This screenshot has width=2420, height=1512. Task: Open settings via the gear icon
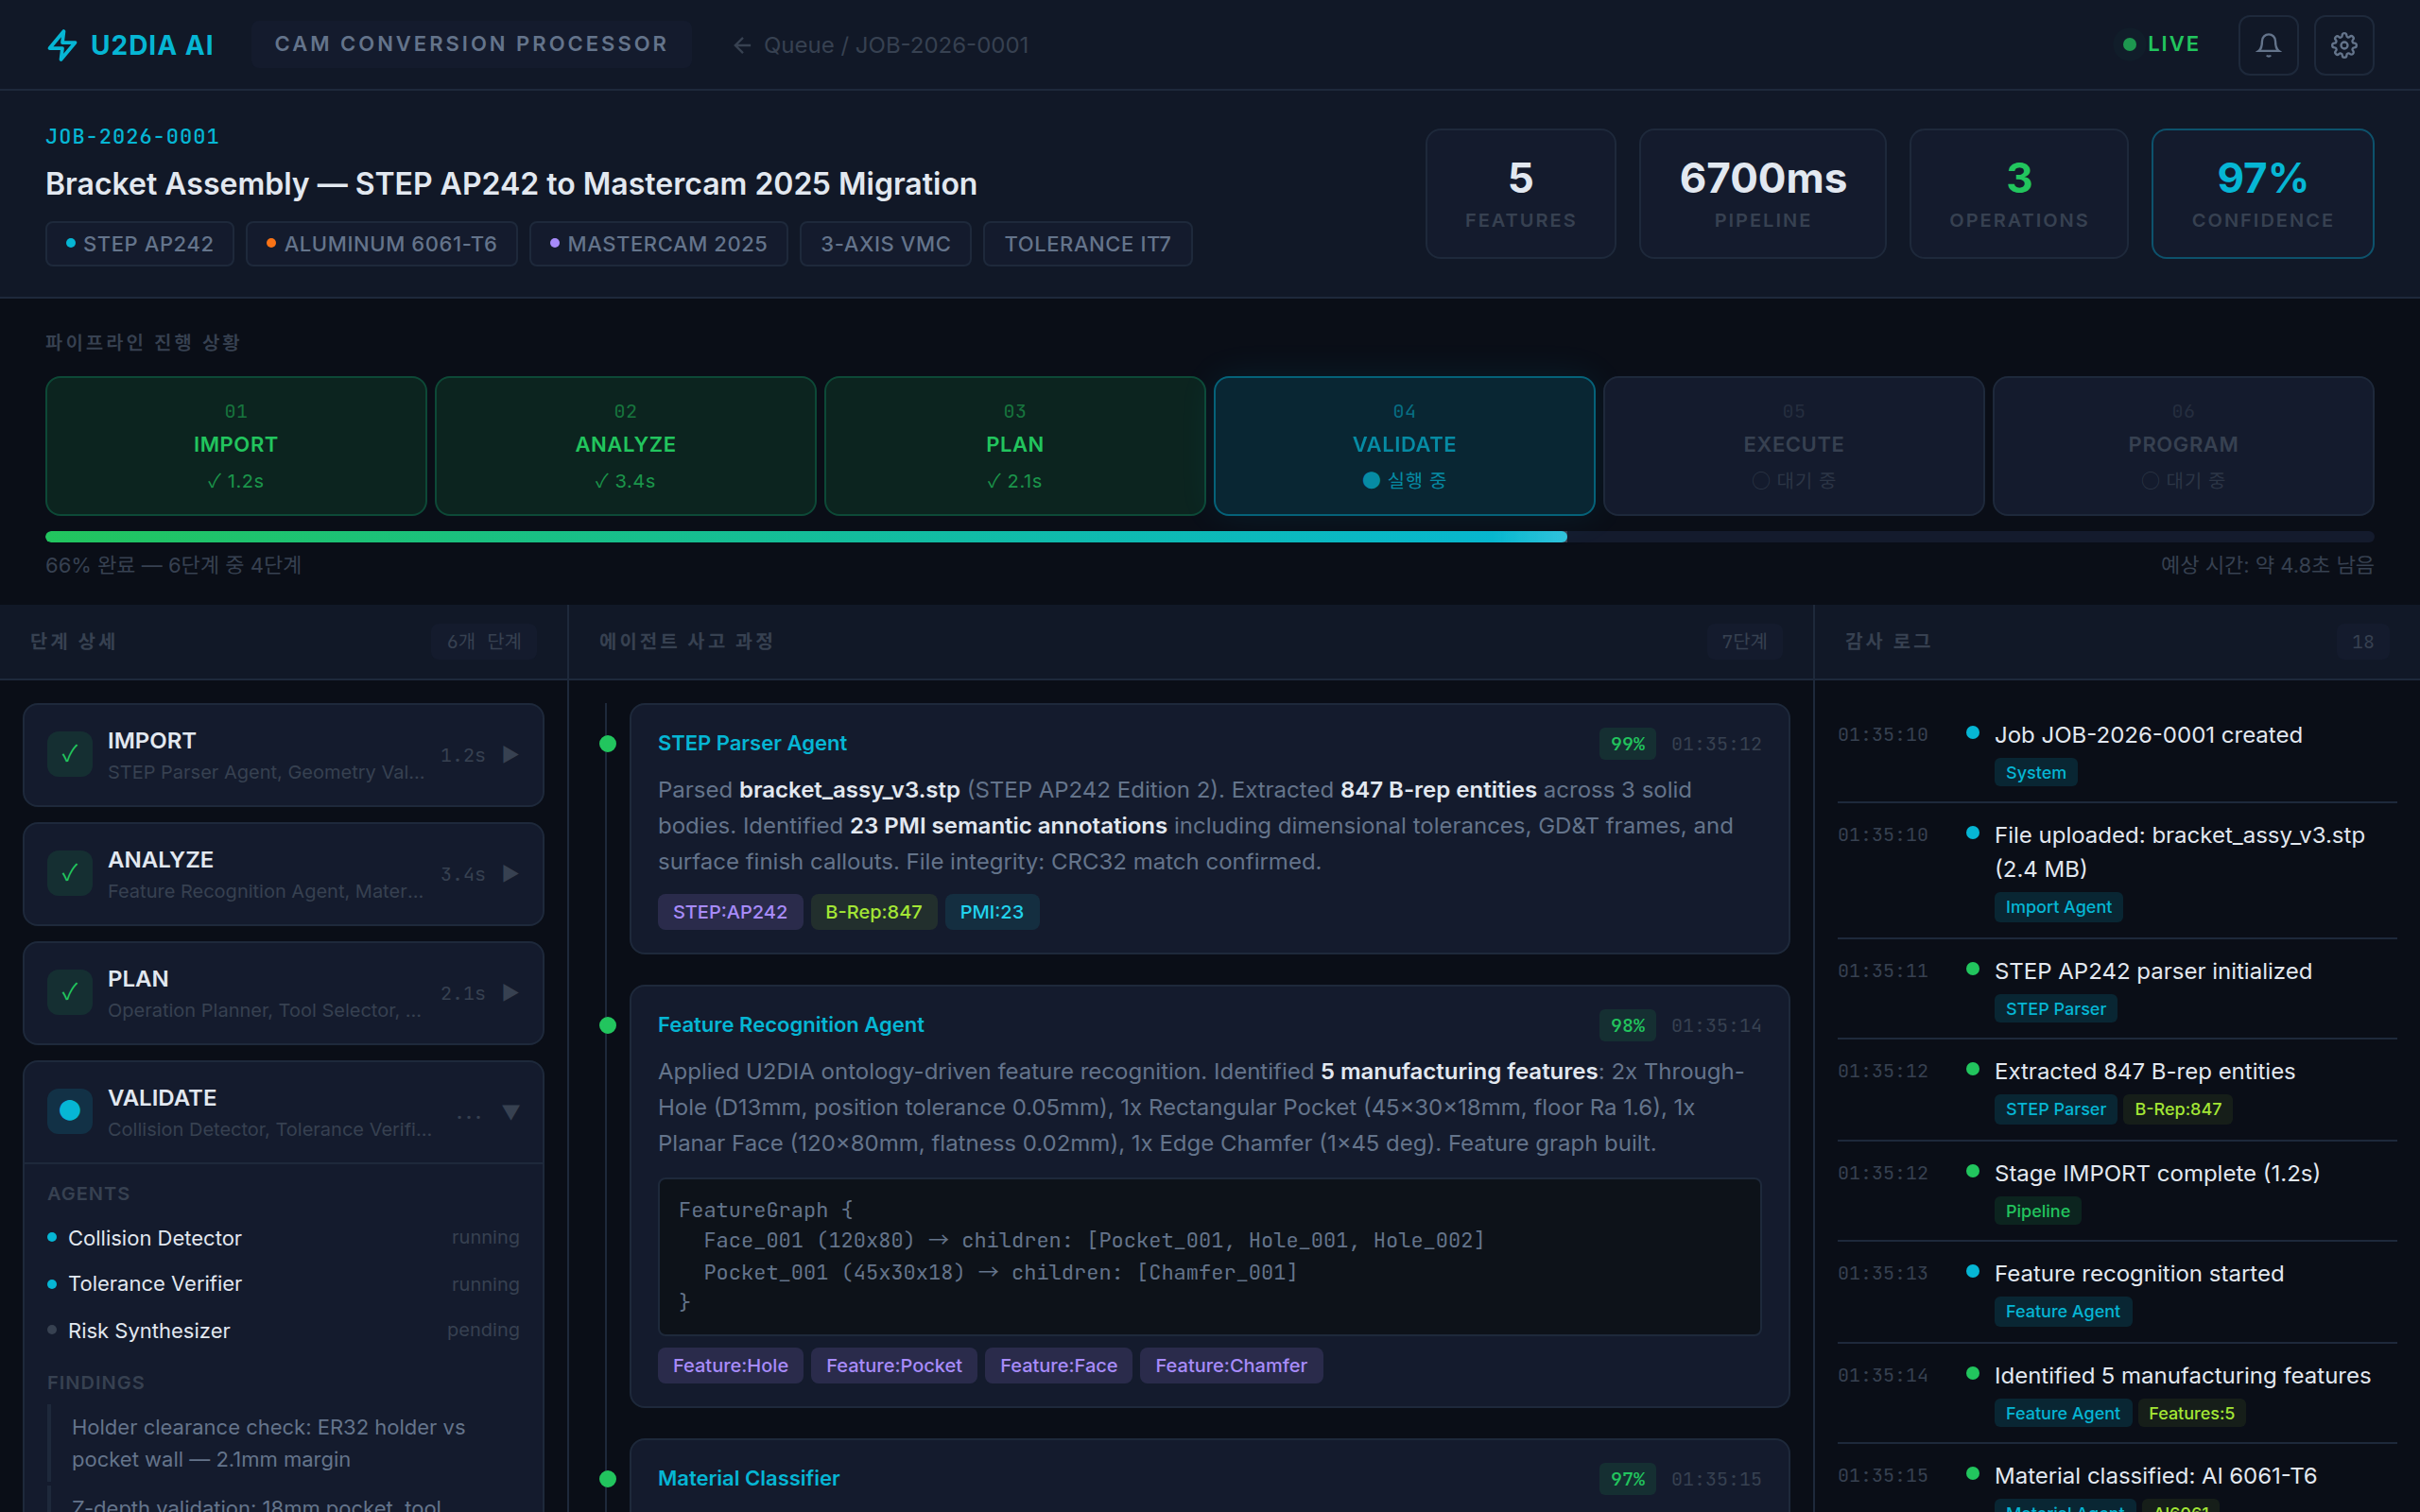[x=2343, y=45]
